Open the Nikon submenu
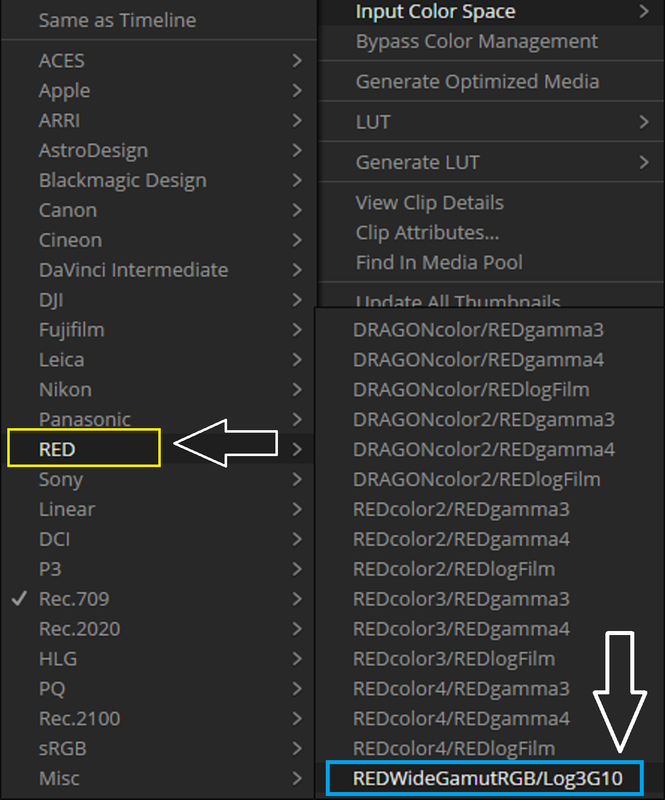 [158, 390]
